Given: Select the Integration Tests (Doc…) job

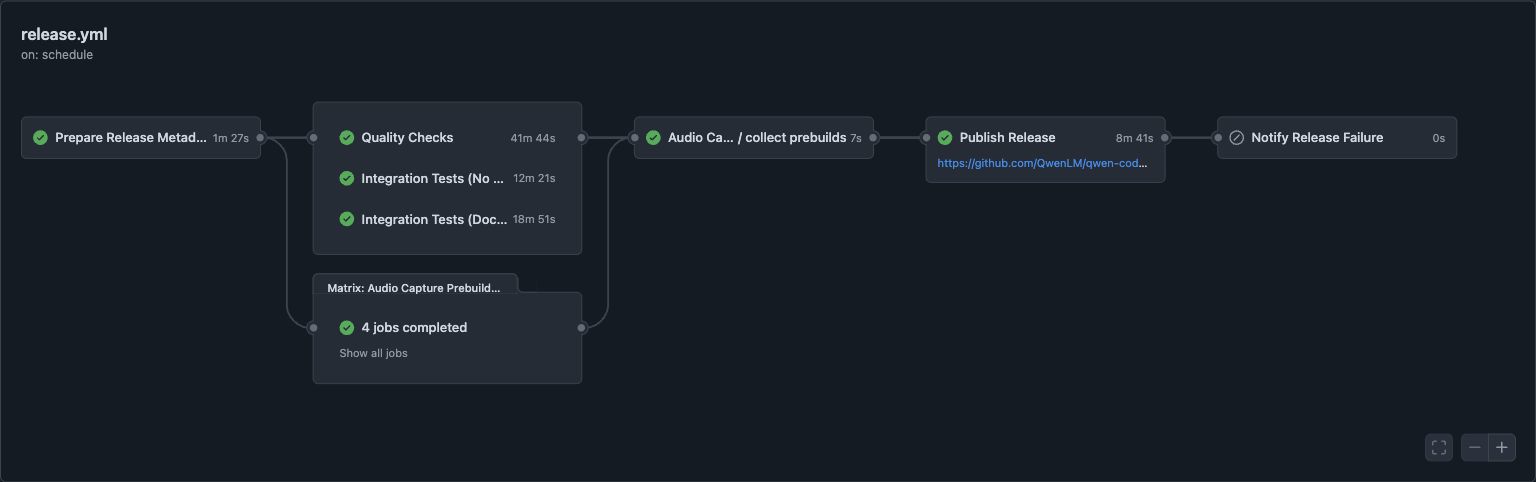Looking at the screenshot, I should click(x=447, y=219).
